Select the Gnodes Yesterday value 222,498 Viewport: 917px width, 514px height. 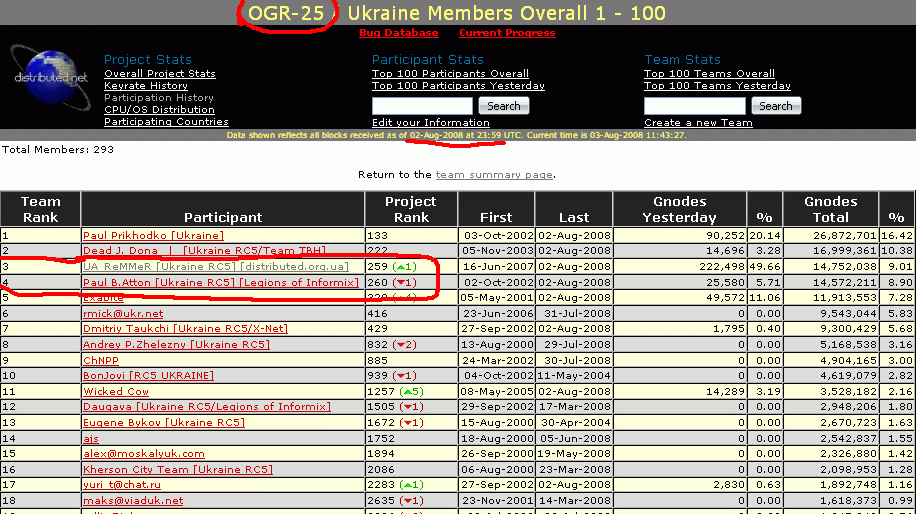722,267
